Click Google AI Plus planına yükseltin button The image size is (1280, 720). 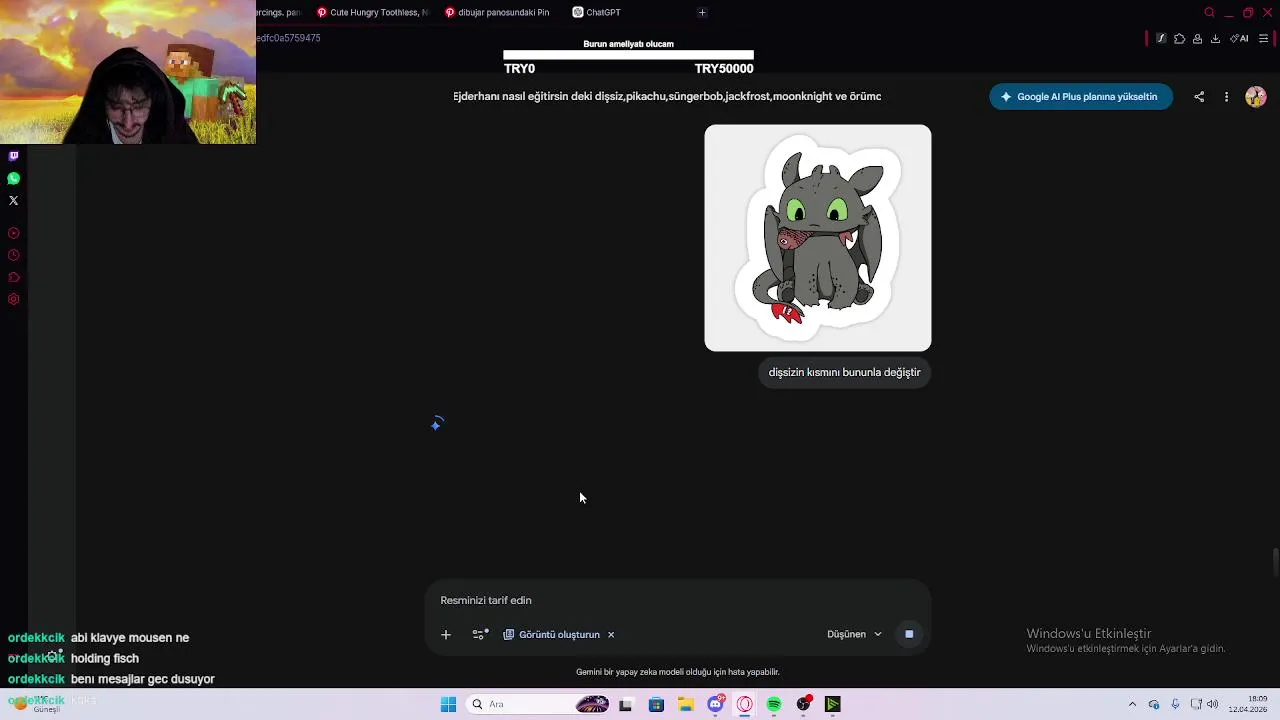(x=1080, y=97)
